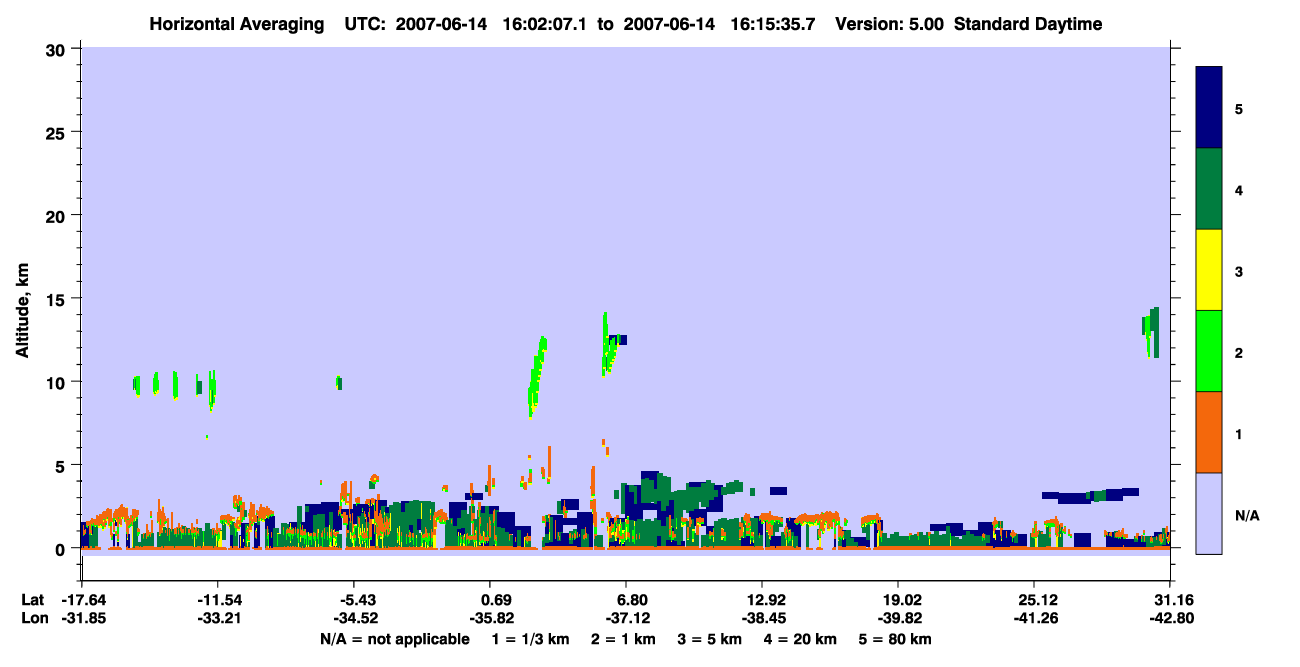This screenshot has height=667, width=1300.
Task: Click the altitude tick label "15"
Action: pyautogui.click(x=58, y=299)
